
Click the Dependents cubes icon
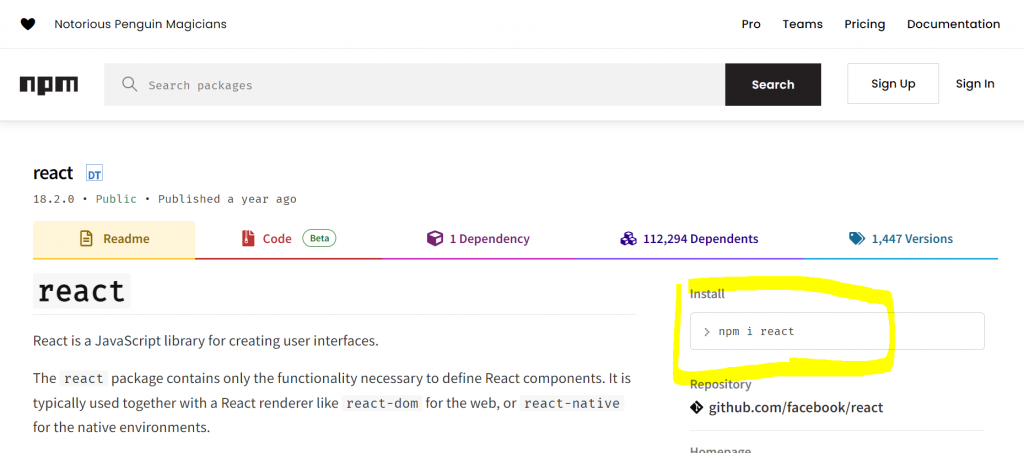point(628,239)
